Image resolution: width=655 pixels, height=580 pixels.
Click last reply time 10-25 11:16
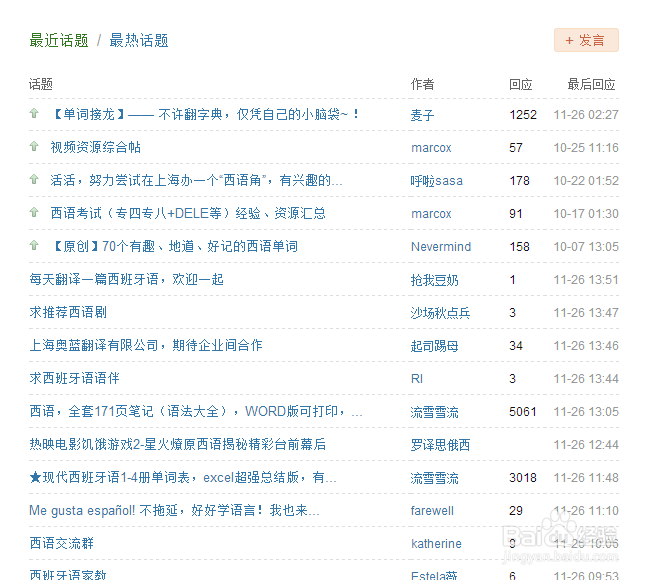point(586,148)
